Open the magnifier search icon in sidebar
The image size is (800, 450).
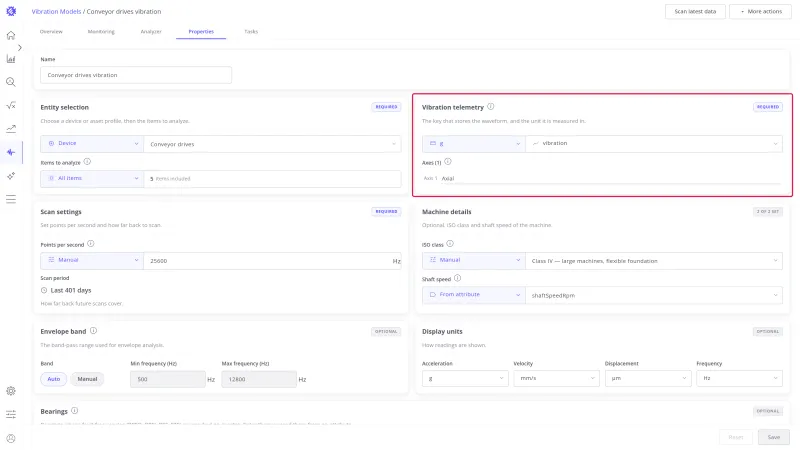(x=11, y=82)
